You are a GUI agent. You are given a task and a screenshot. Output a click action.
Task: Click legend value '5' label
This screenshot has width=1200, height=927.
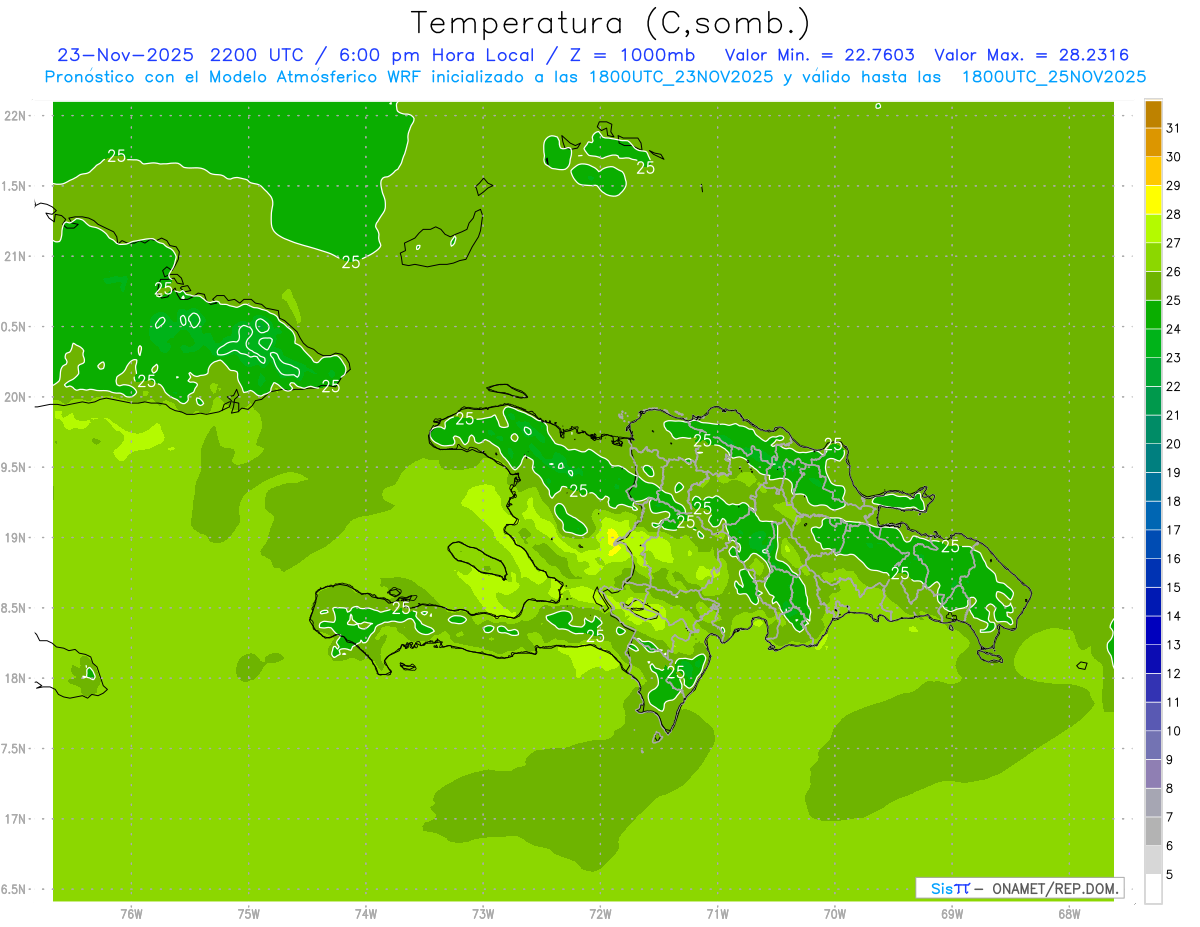click(x=1170, y=875)
